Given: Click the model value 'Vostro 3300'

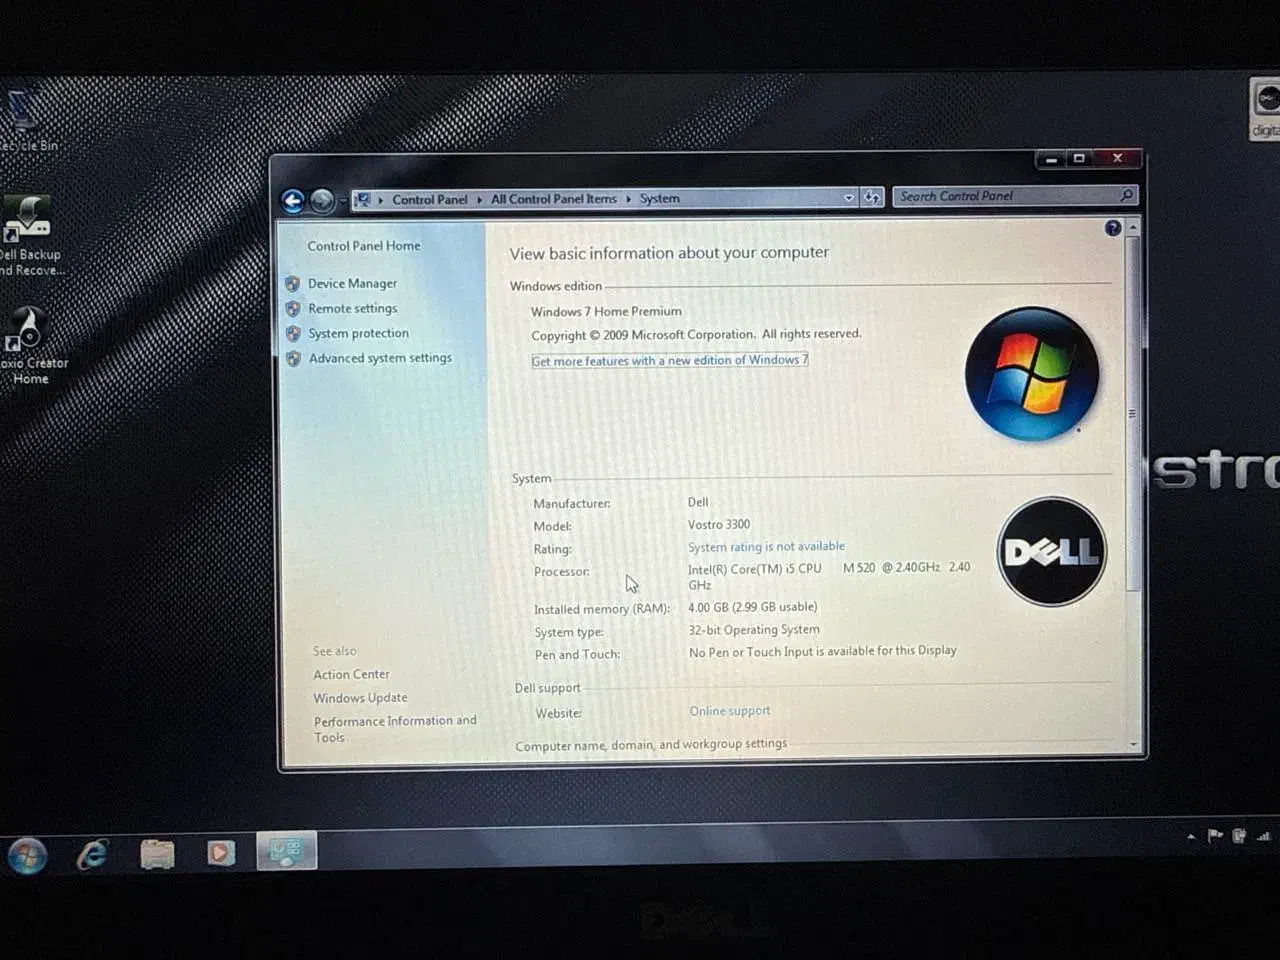Looking at the screenshot, I should [719, 525].
